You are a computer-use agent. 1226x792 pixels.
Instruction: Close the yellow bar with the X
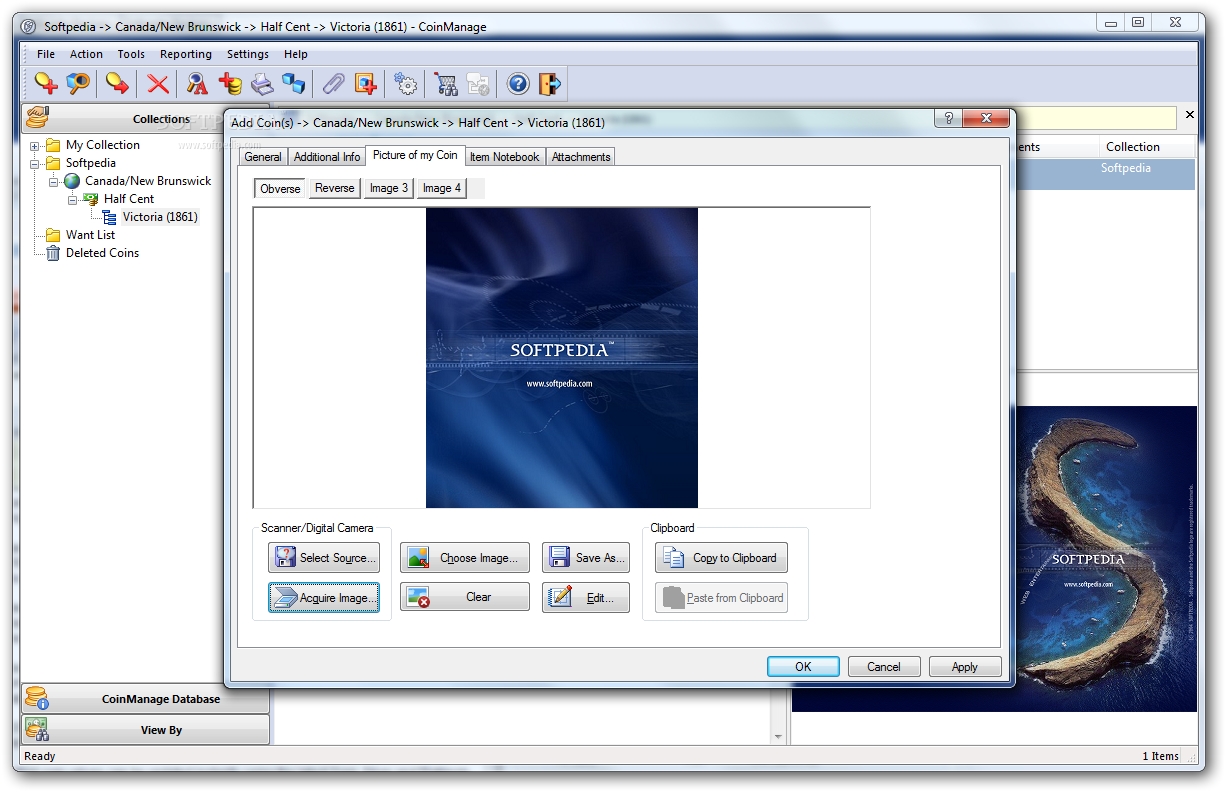click(1190, 116)
